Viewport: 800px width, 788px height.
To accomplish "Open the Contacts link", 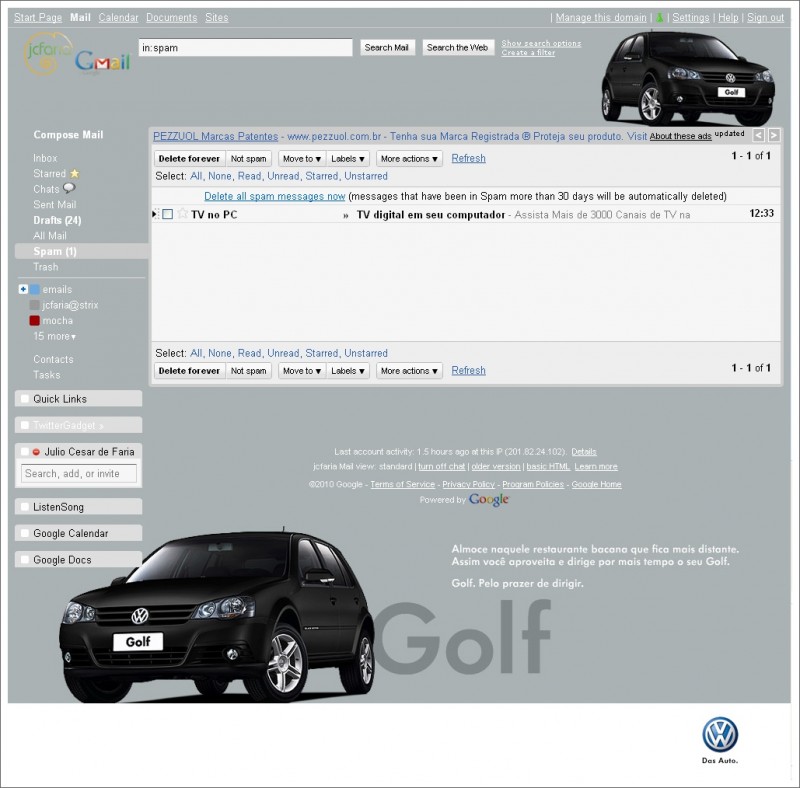I will pyautogui.click(x=54, y=359).
